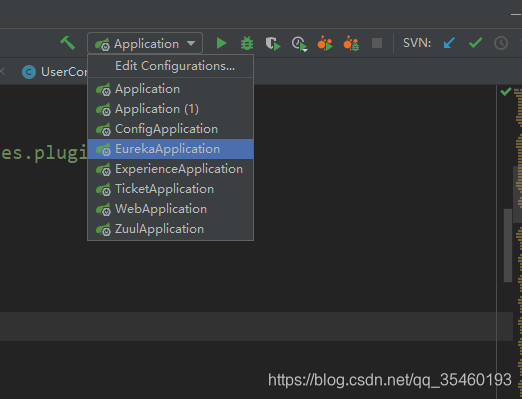Collapse the Application run configuration dropdown

(x=145, y=43)
